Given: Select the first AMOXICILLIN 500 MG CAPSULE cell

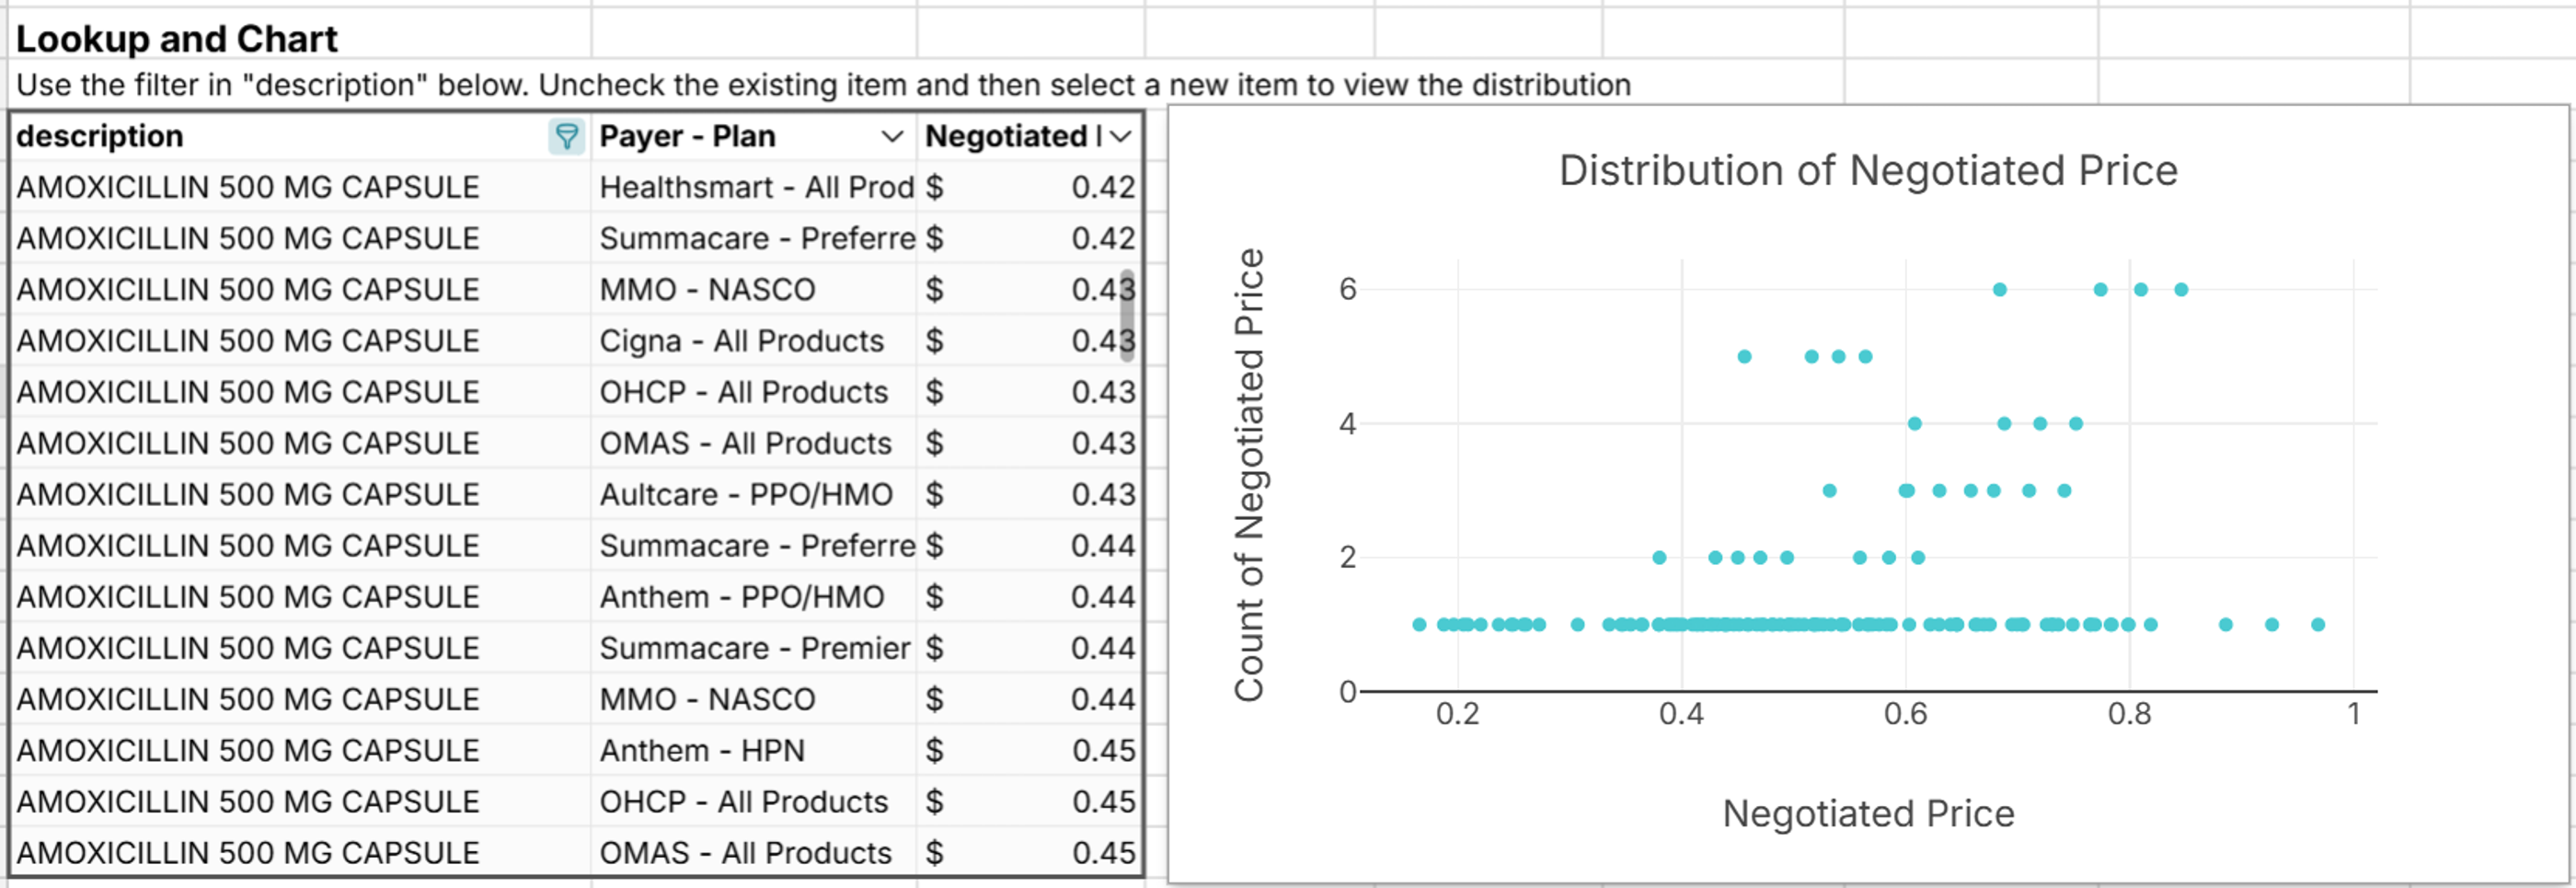Looking at the screenshot, I should point(248,187).
